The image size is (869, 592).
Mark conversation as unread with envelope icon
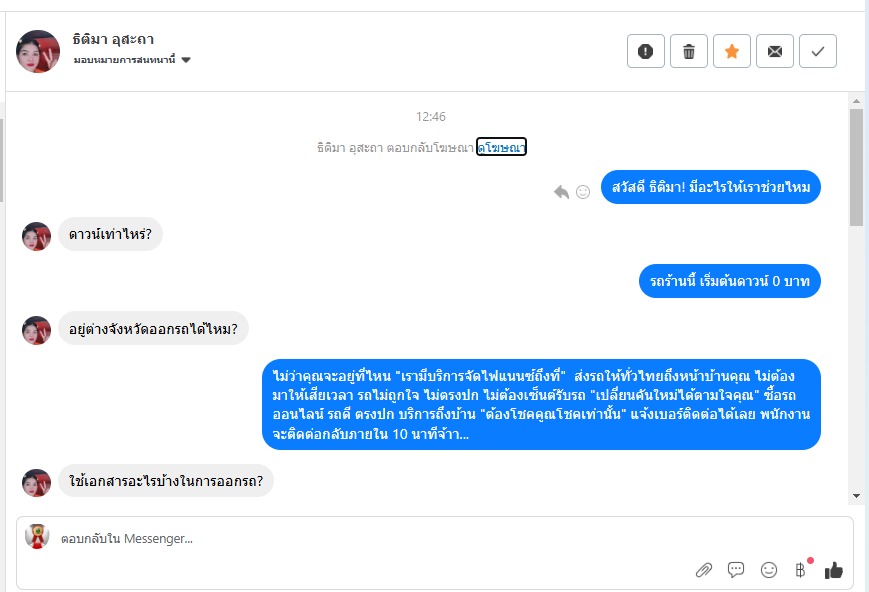point(774,52)
